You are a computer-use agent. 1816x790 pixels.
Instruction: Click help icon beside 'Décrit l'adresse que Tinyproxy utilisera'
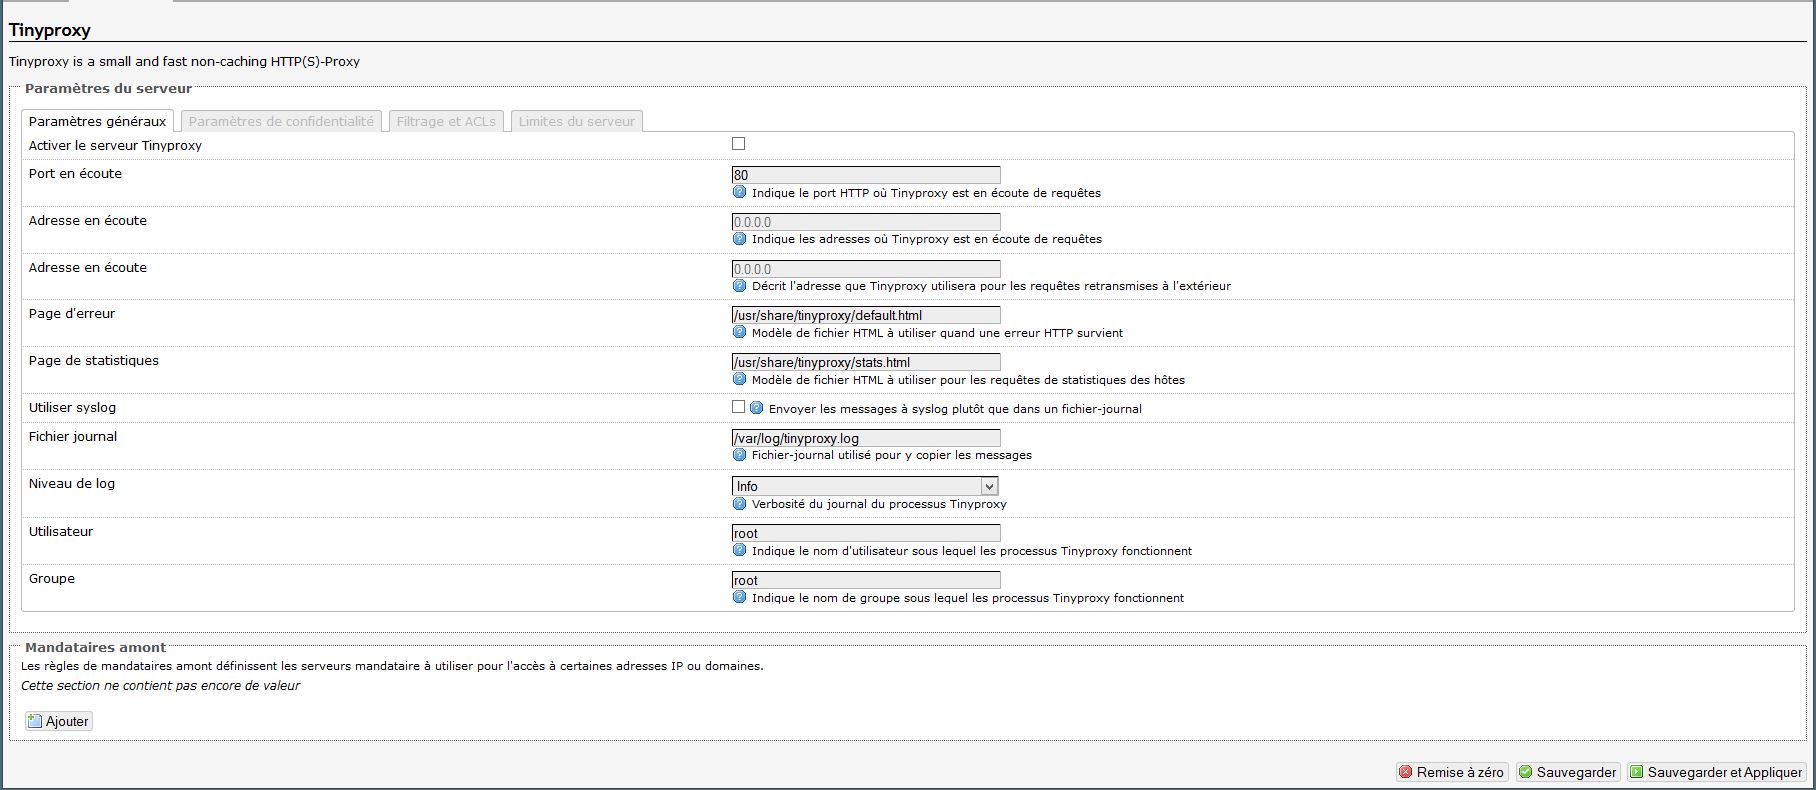(740, 286)
